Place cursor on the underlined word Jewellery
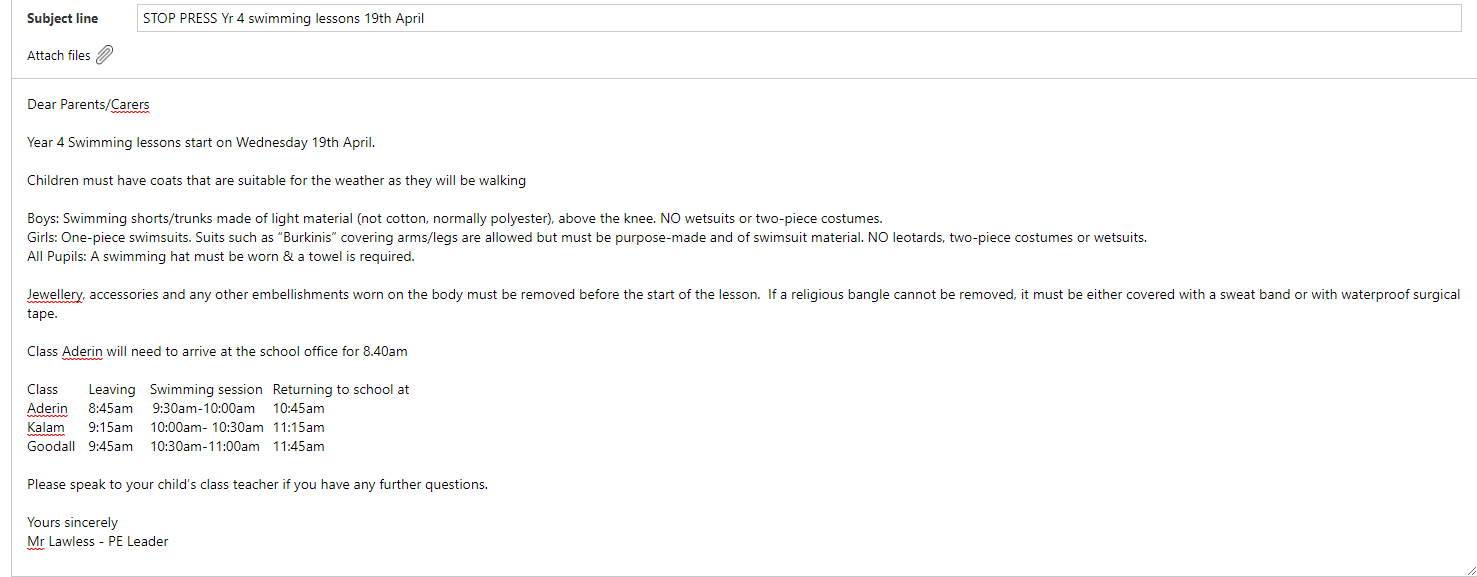The image size is (1477, 577). [55, 295]
